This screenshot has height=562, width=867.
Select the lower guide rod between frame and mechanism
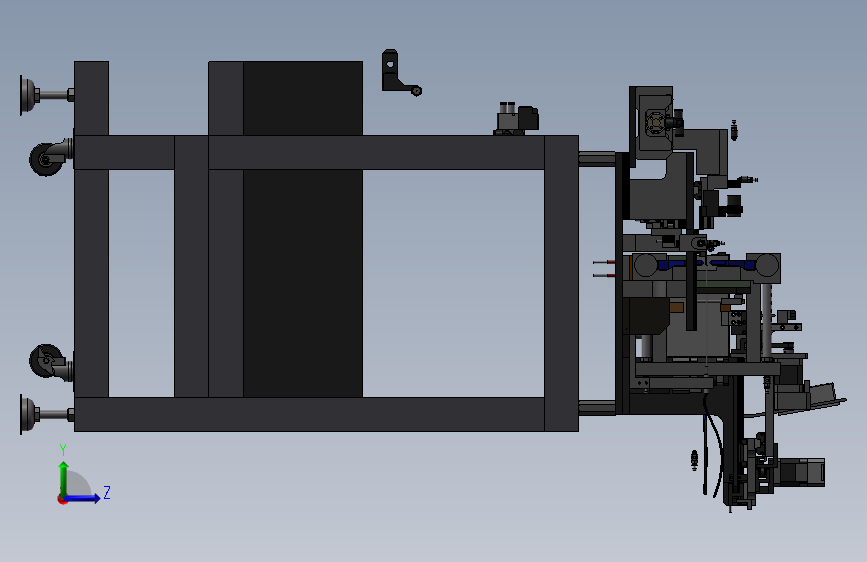(x=597, y=408)
